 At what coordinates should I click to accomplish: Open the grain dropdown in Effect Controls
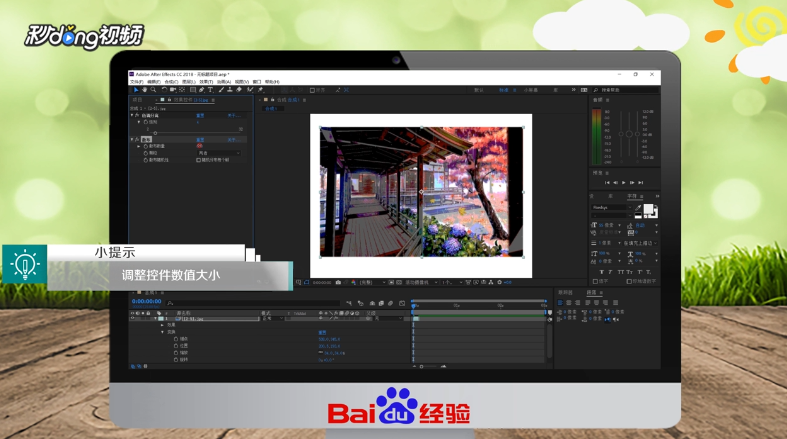click(218, 153)
